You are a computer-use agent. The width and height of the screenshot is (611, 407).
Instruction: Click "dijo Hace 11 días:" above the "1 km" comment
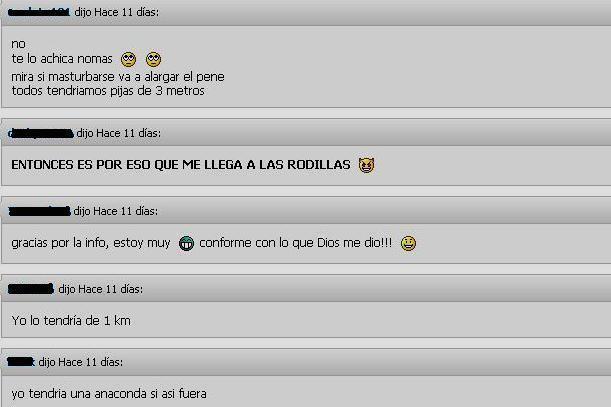101,289
